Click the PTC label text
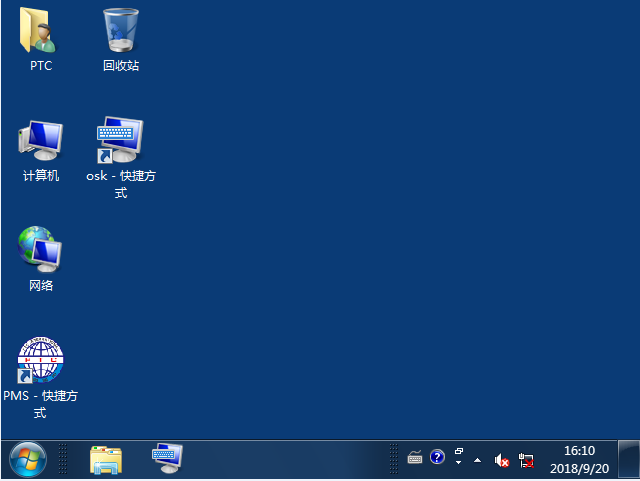This screenshot has width=640, height=481. pyautogui.click(x=41, y=66)
